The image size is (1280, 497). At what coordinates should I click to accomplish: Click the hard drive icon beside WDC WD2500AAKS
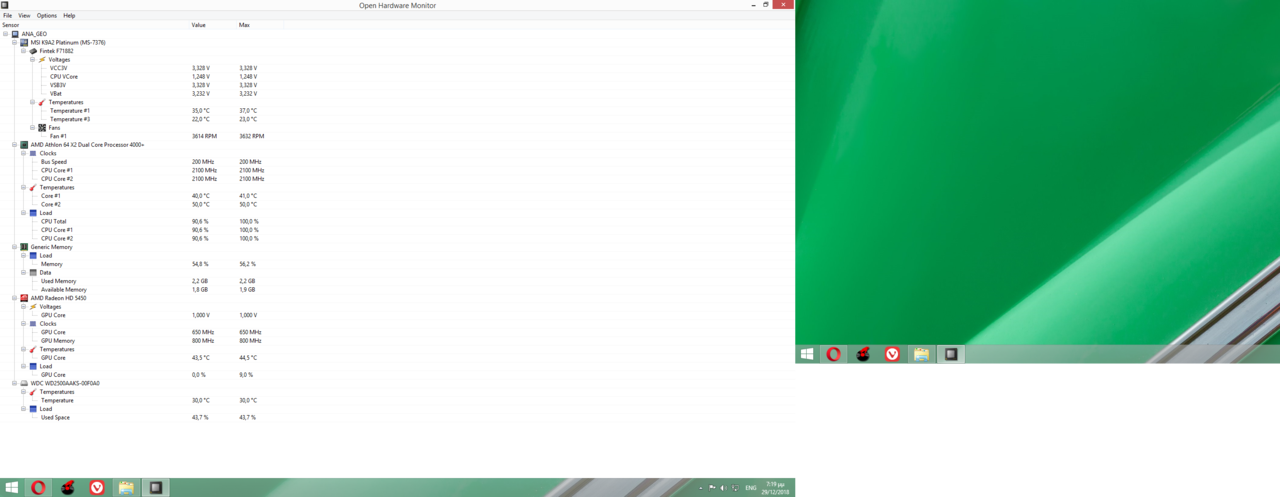pos(24,383)
